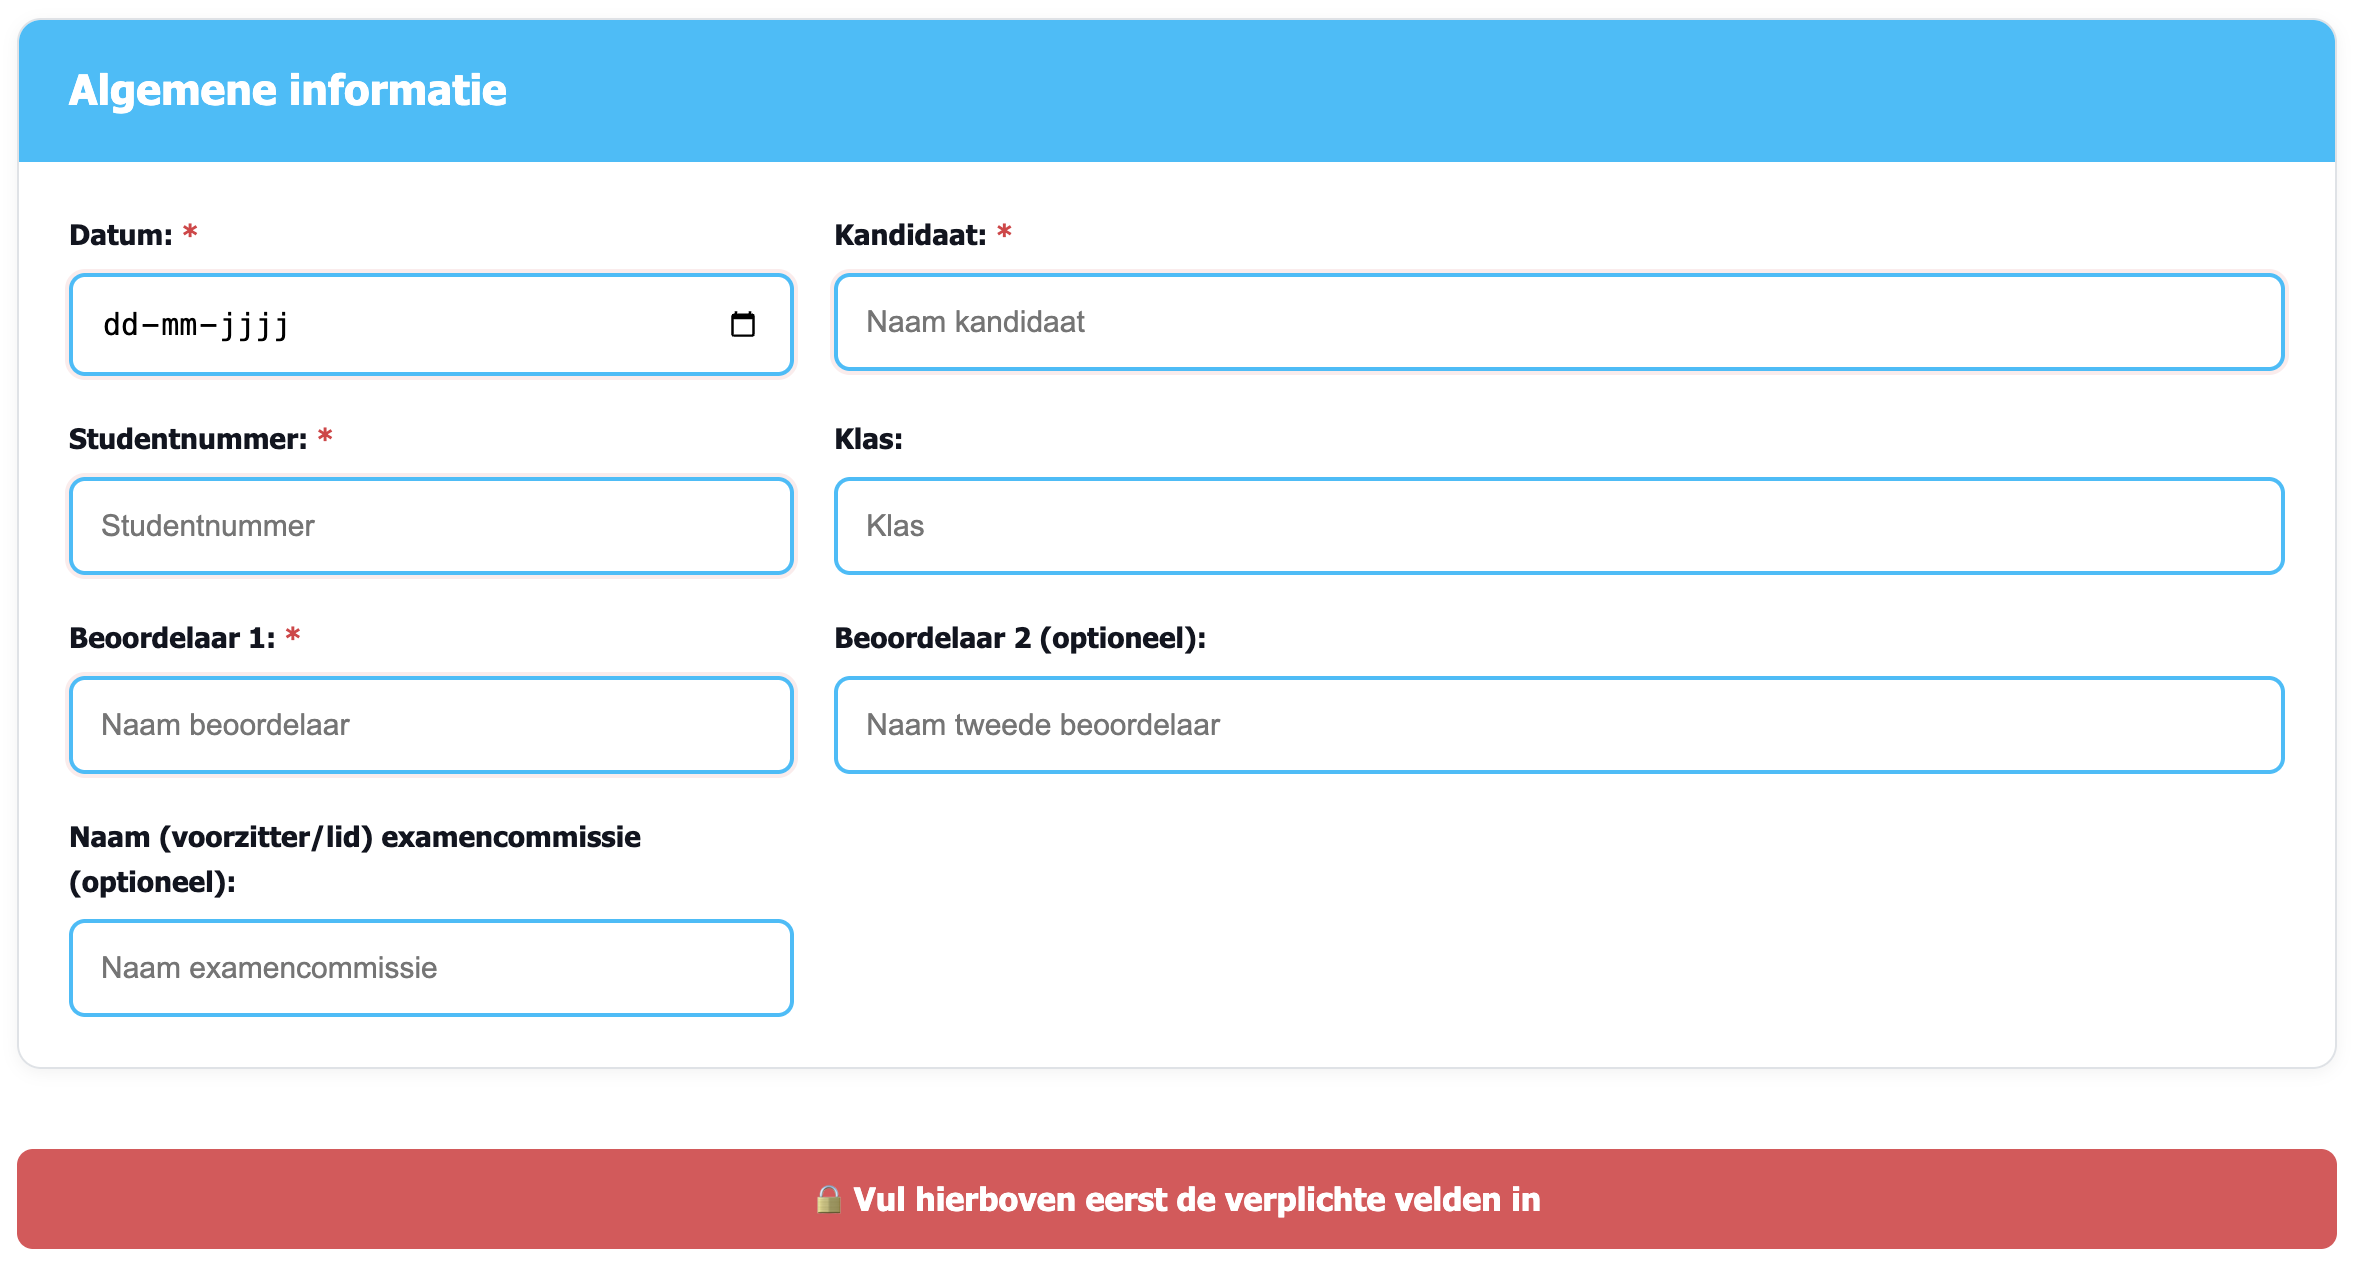Click the Naam examencommissie input field

point(431,968)
